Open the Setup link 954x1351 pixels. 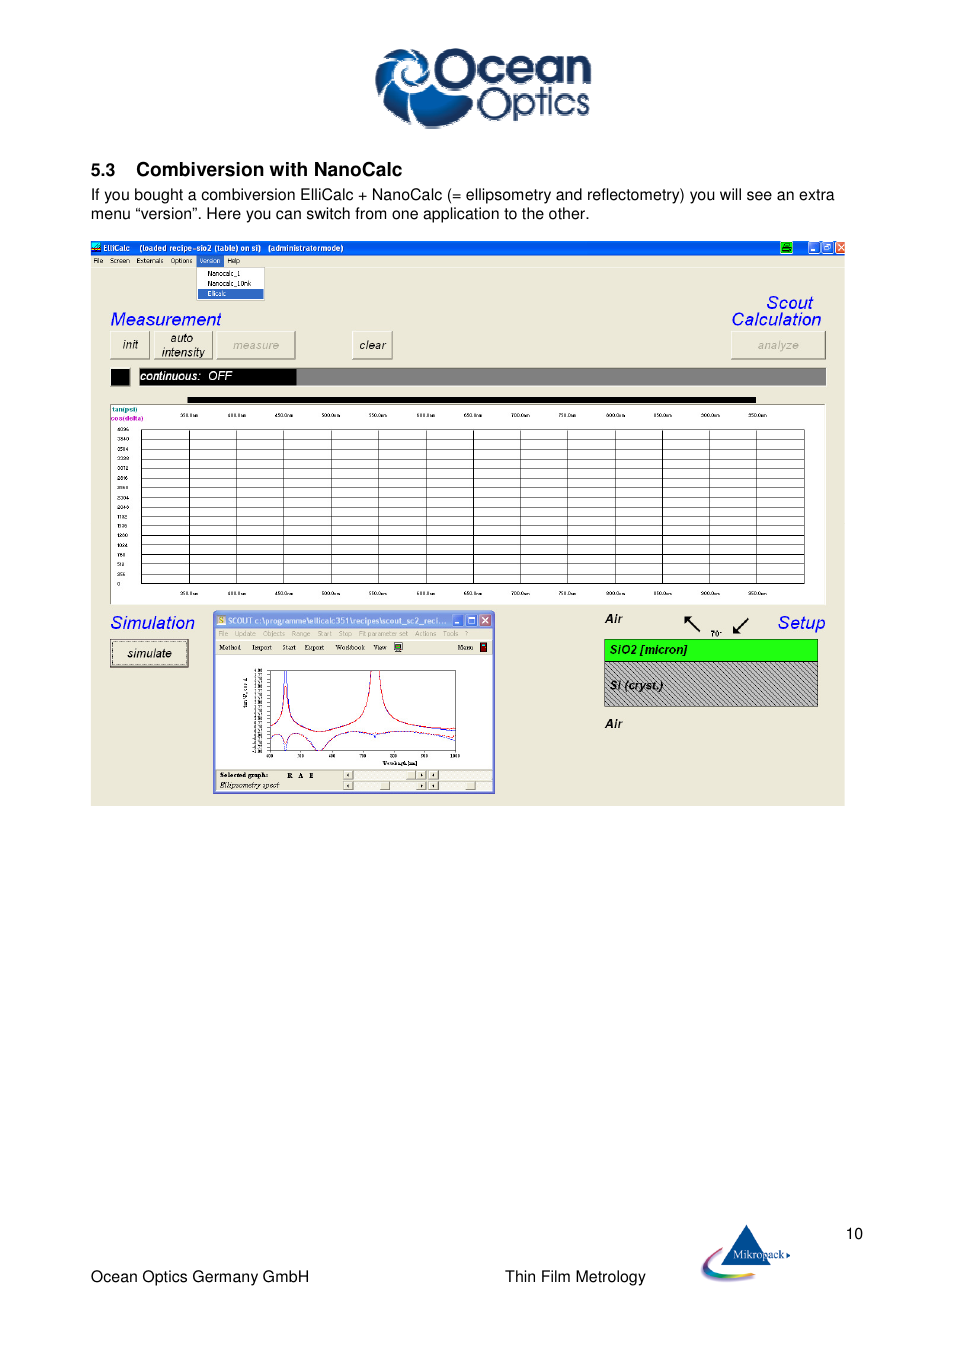point(801,623)
